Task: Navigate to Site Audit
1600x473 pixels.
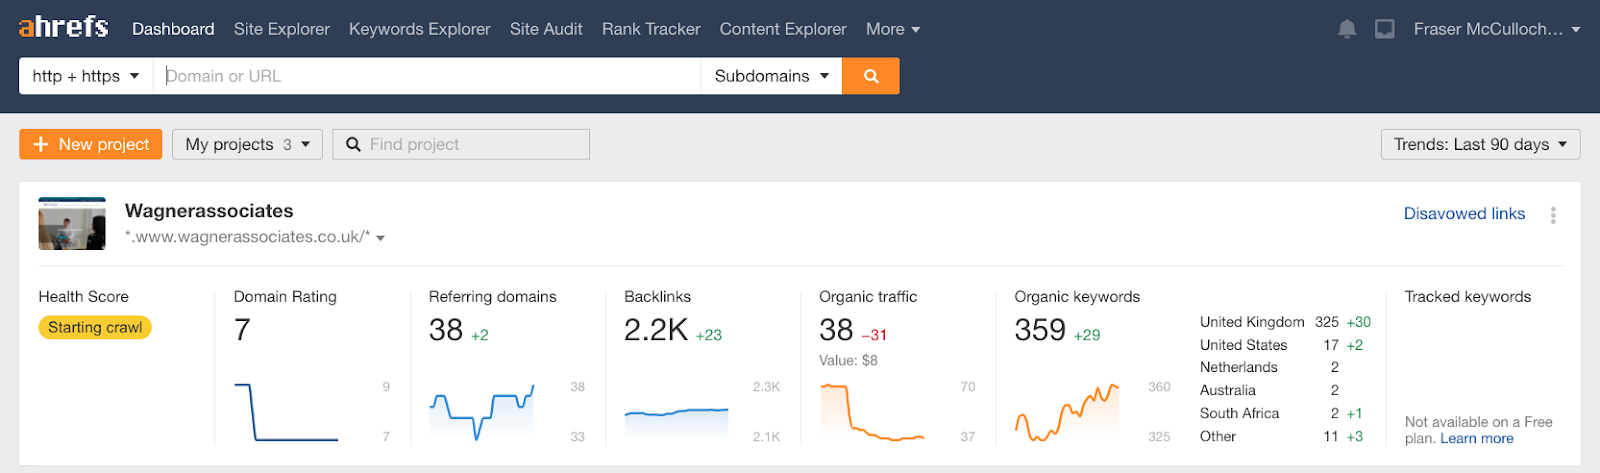Action: point(546,29)
